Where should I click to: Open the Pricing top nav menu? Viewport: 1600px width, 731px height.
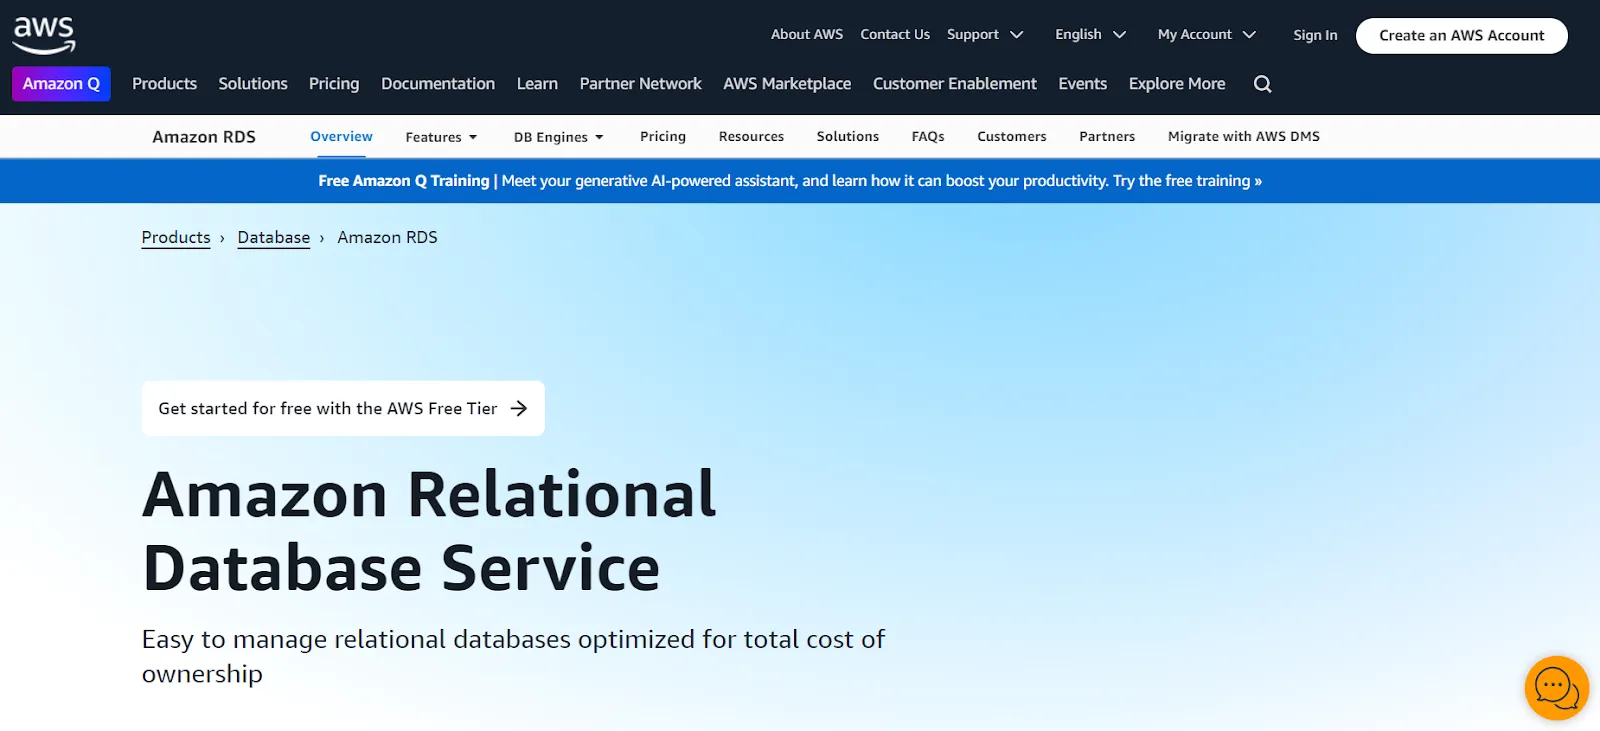point(334,84)
